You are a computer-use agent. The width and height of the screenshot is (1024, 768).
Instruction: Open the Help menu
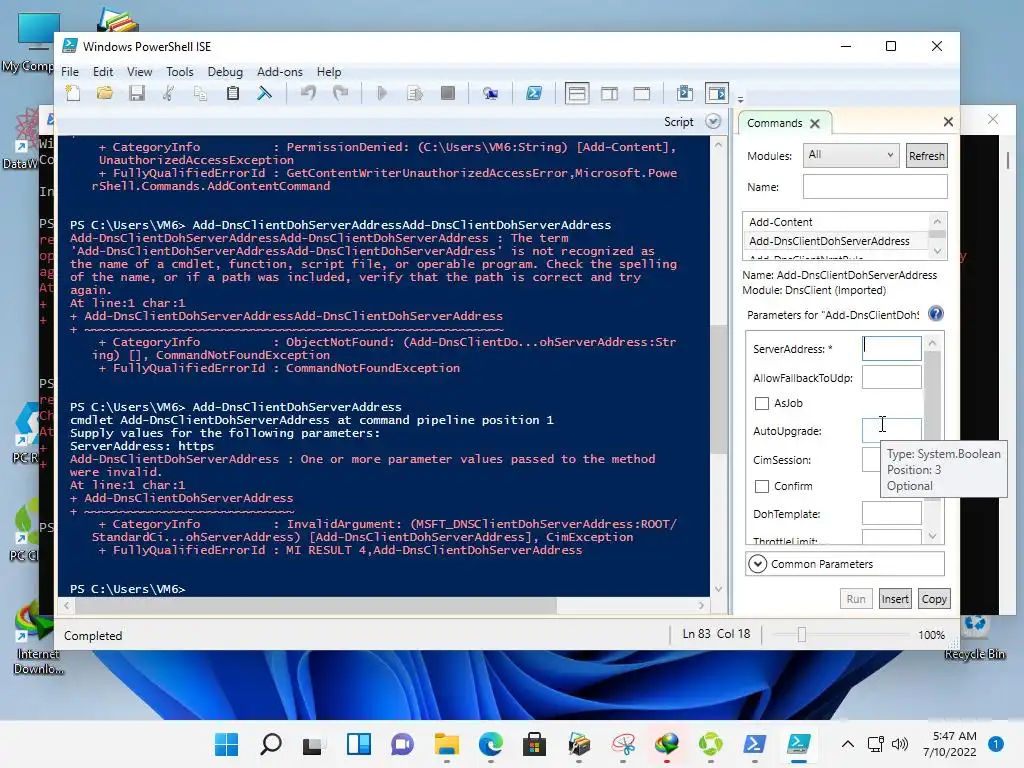tap(328, 72)
